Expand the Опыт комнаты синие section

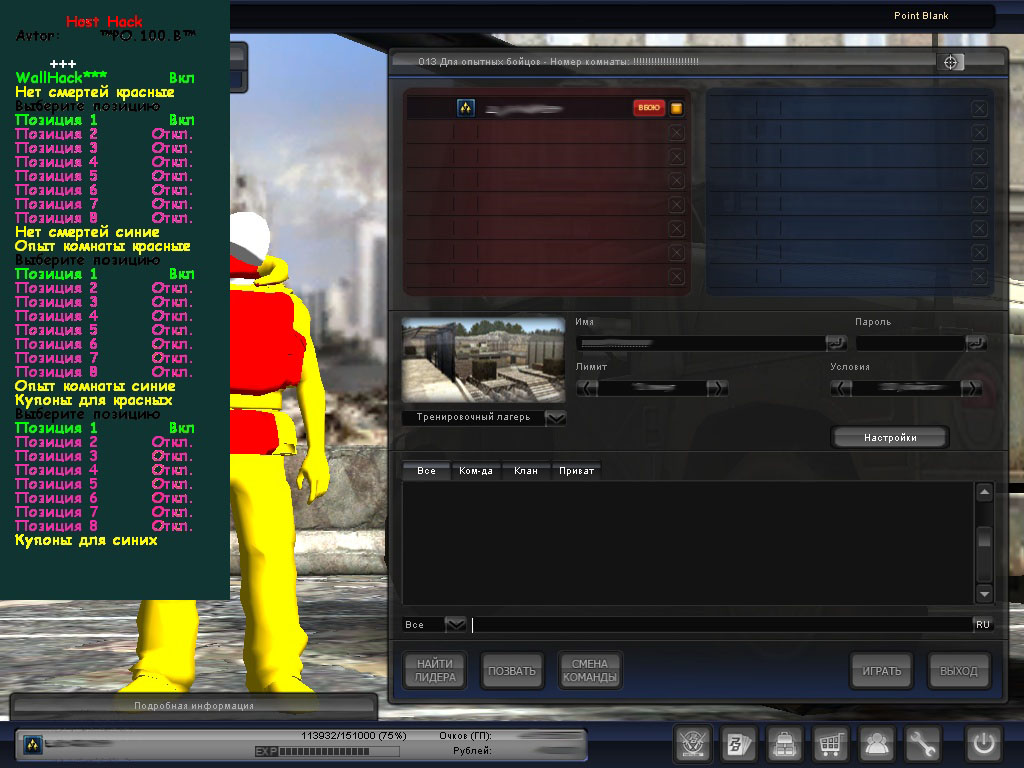pos(95,387)
